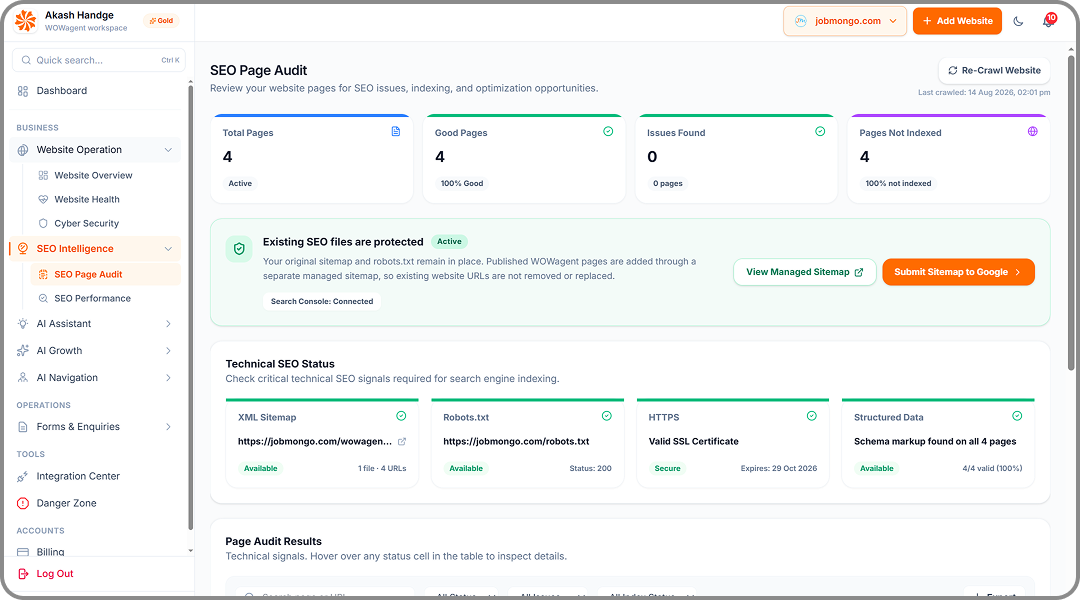Click the Dashboard grid icon
1080x600 pixels.
pos(23,91)
